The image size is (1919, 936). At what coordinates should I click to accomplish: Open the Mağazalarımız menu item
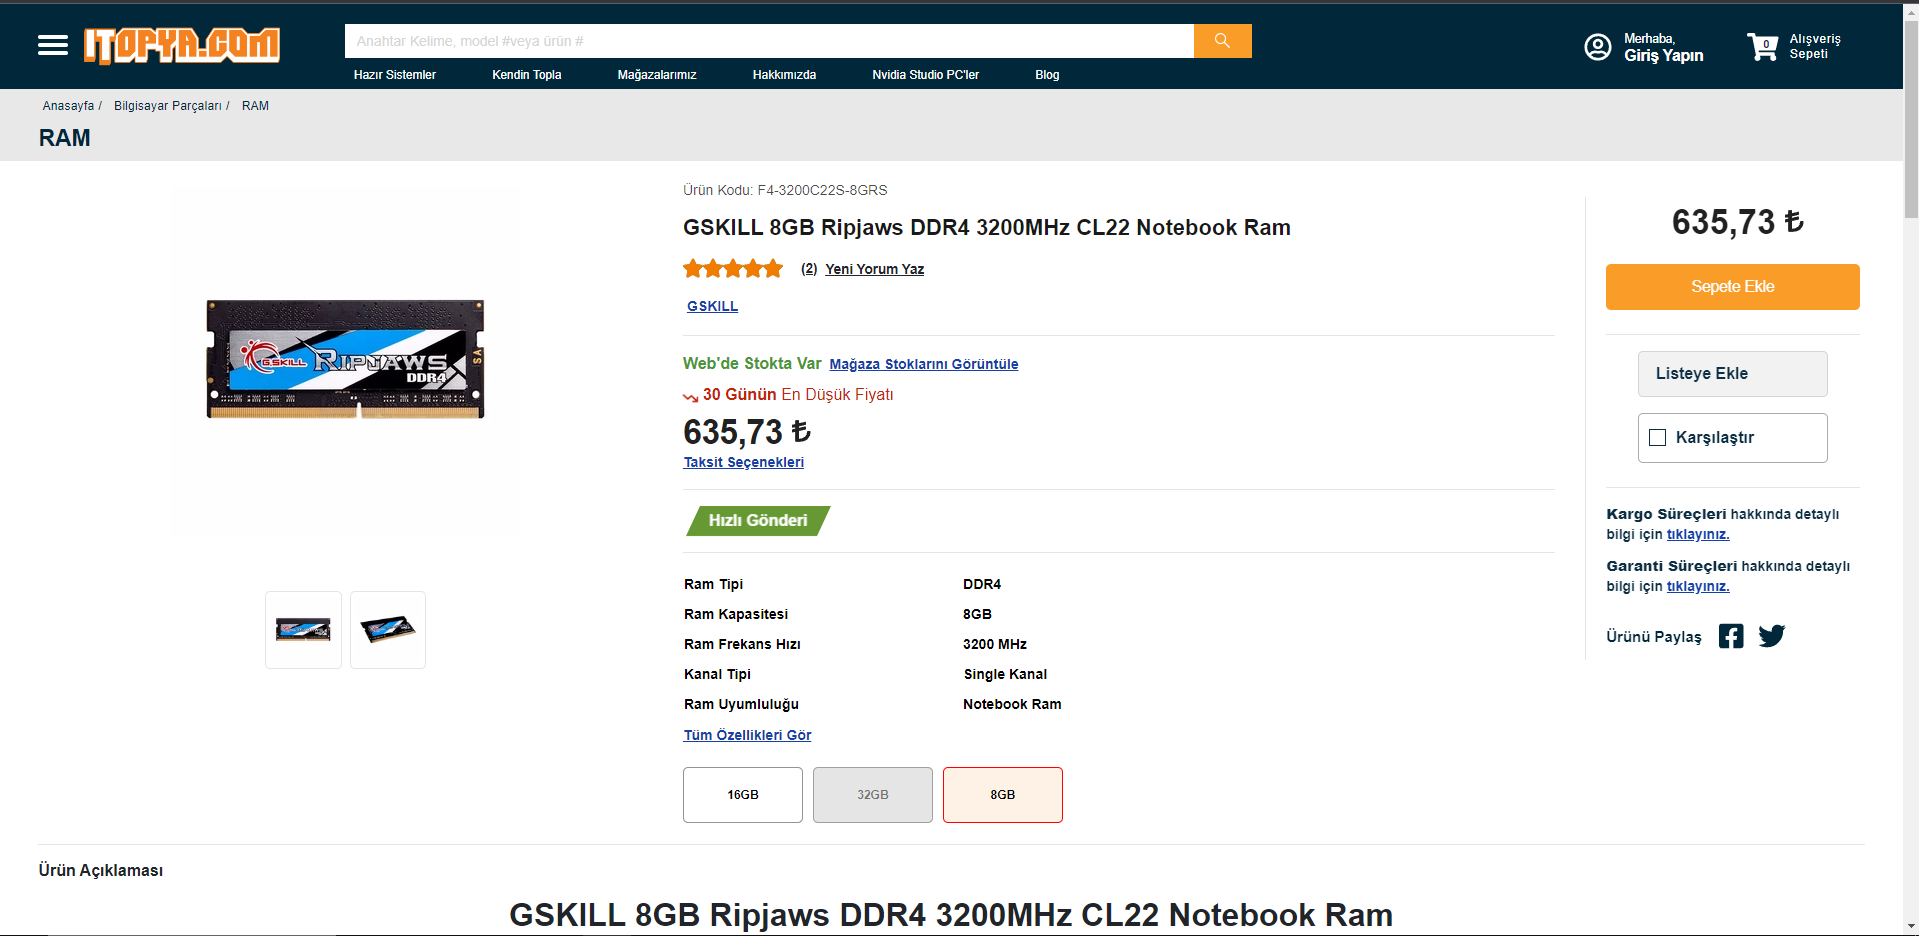pyautogui.click(x=657, y=75)
